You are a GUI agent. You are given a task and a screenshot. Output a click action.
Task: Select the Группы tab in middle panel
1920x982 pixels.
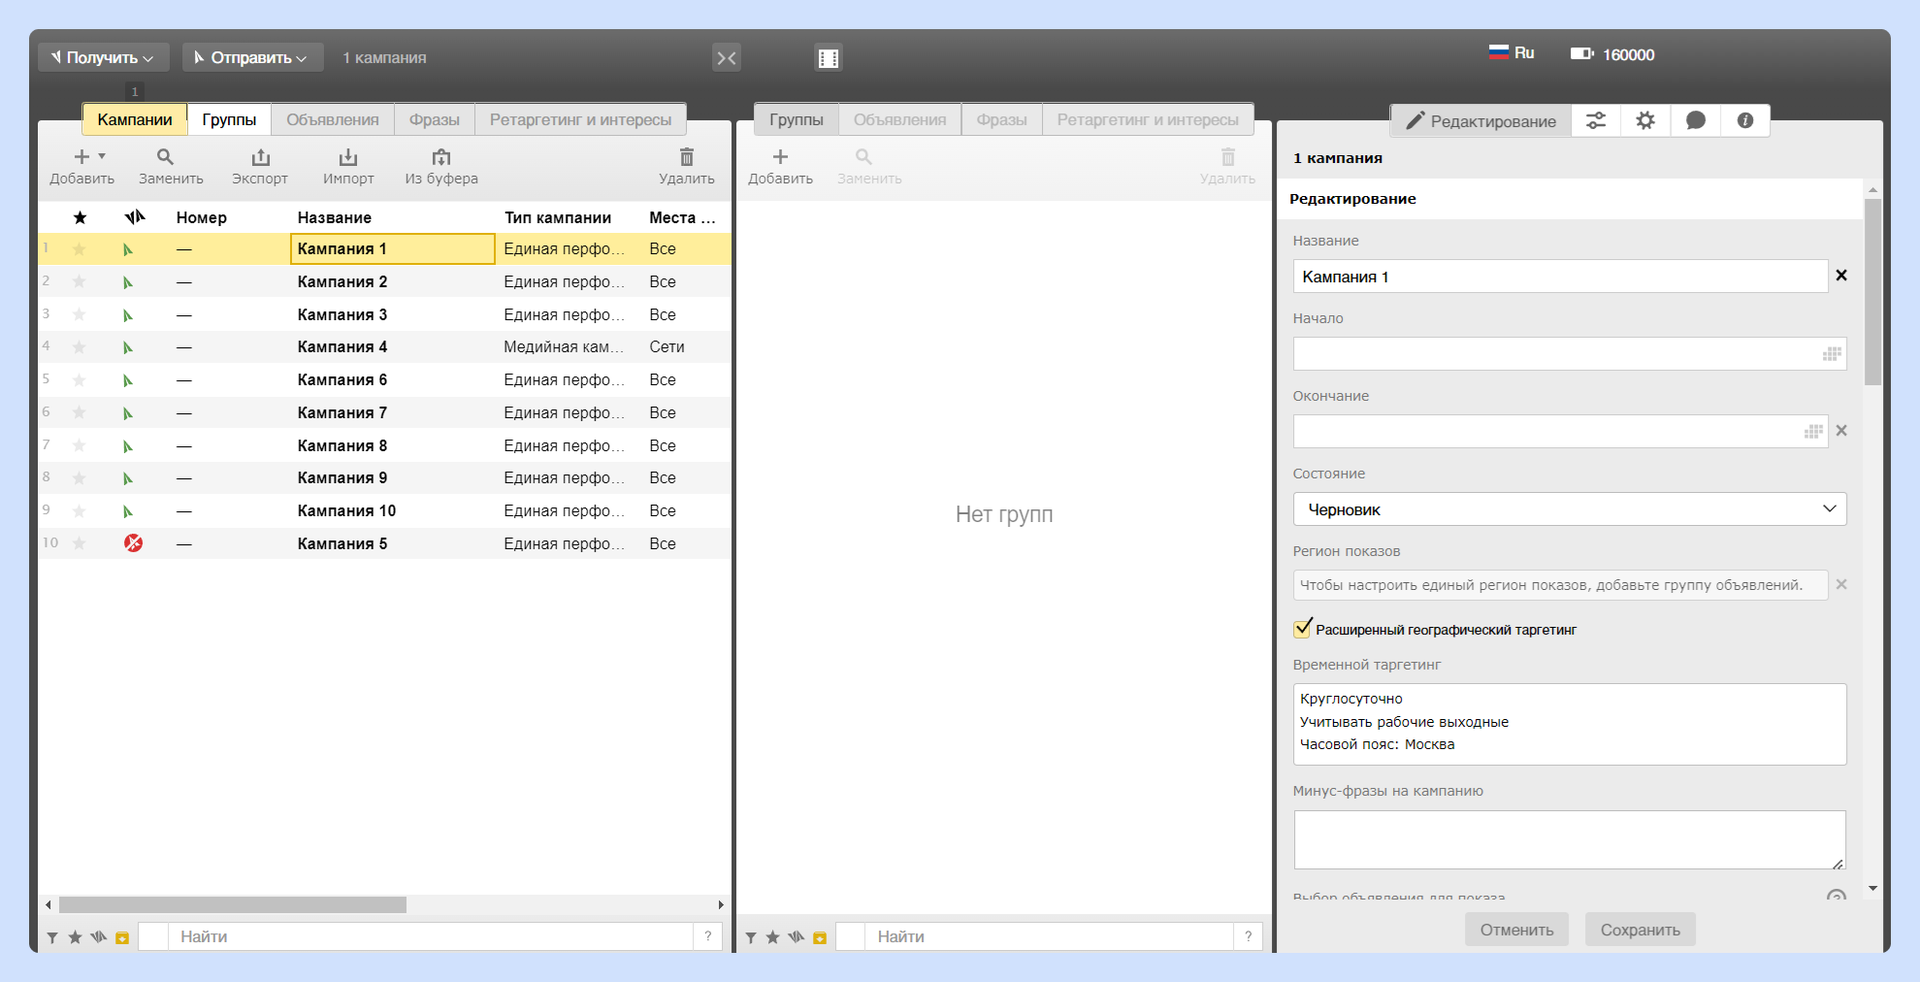[796, 119]
